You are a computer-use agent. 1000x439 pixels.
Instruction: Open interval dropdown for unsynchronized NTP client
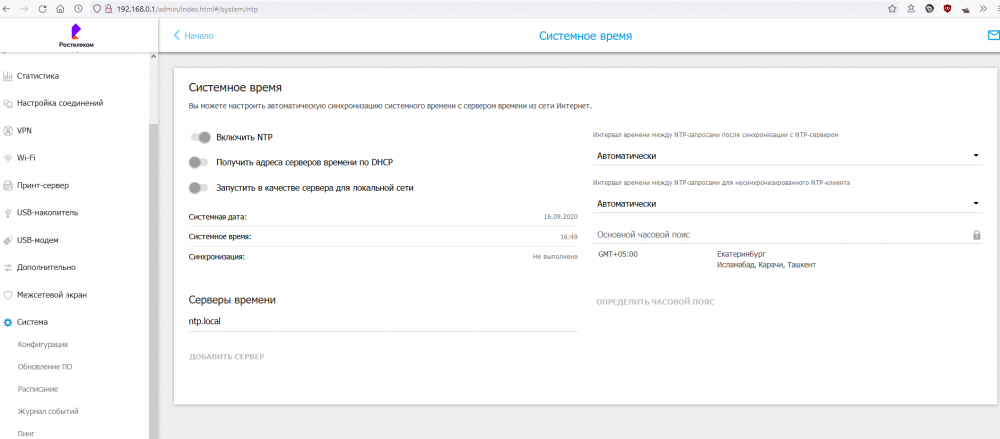tap(787, 204)
